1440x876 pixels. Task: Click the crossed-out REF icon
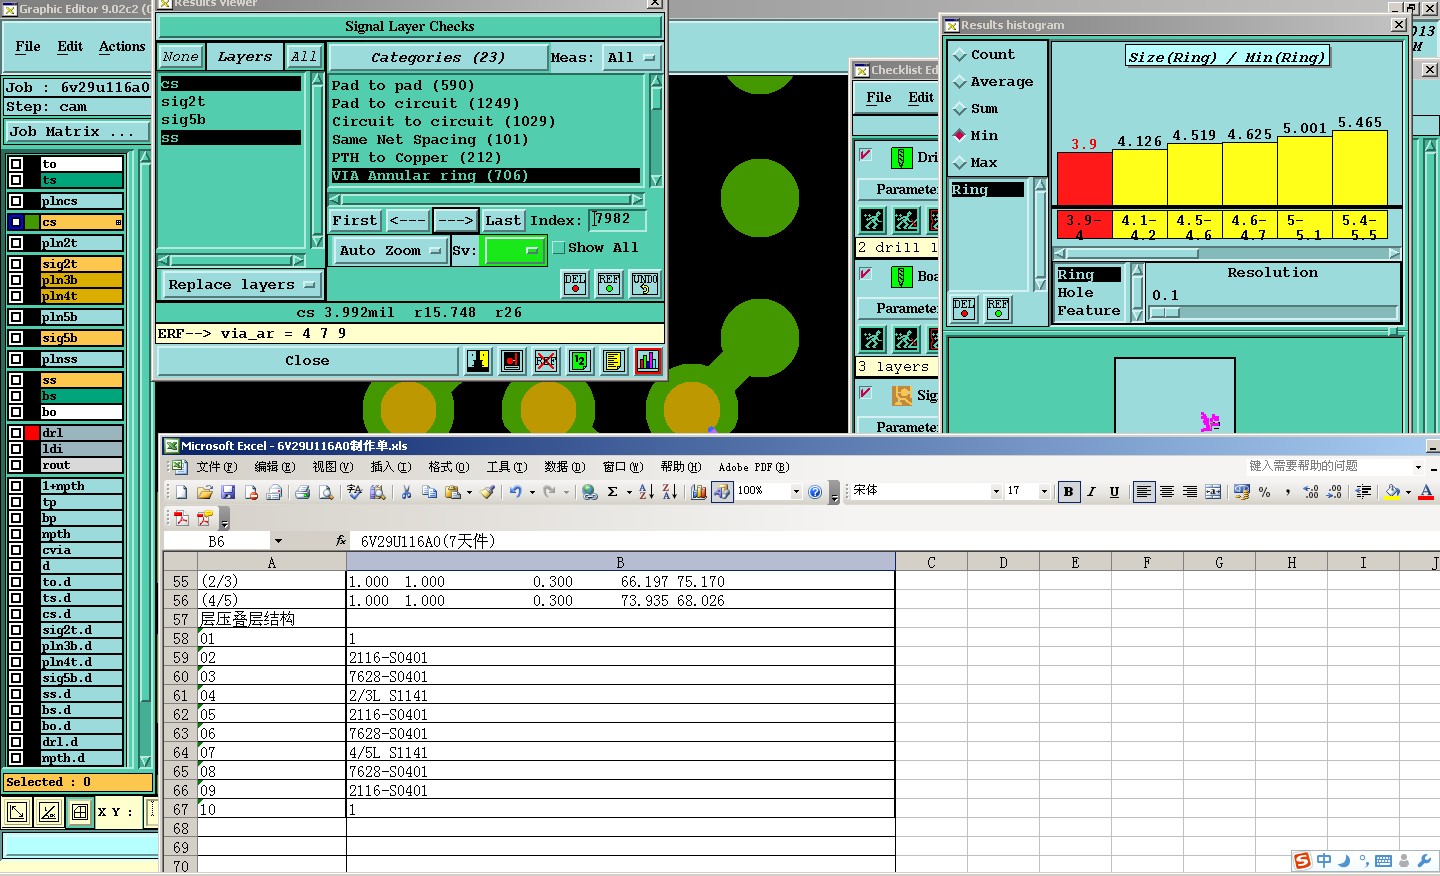pos(546,361)
